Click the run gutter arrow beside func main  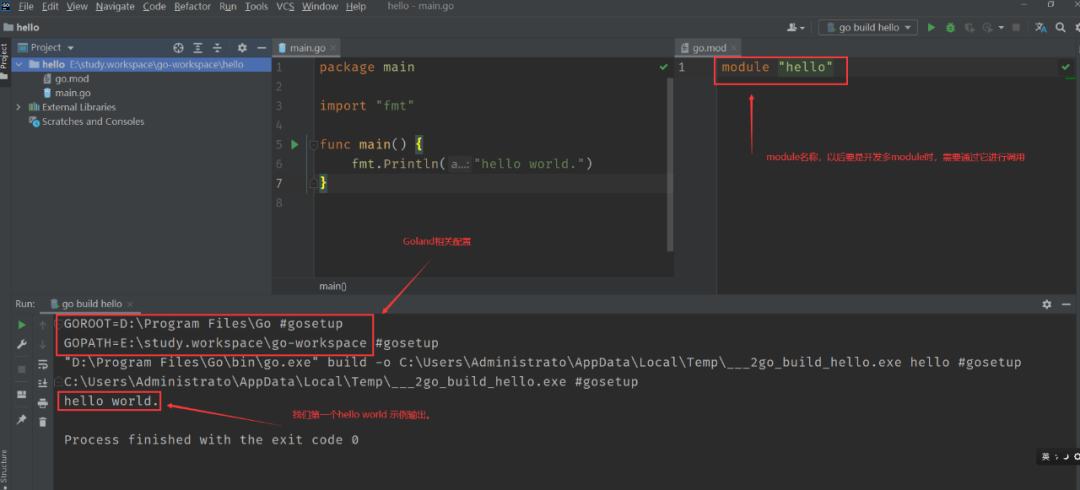tap(294, 144)
